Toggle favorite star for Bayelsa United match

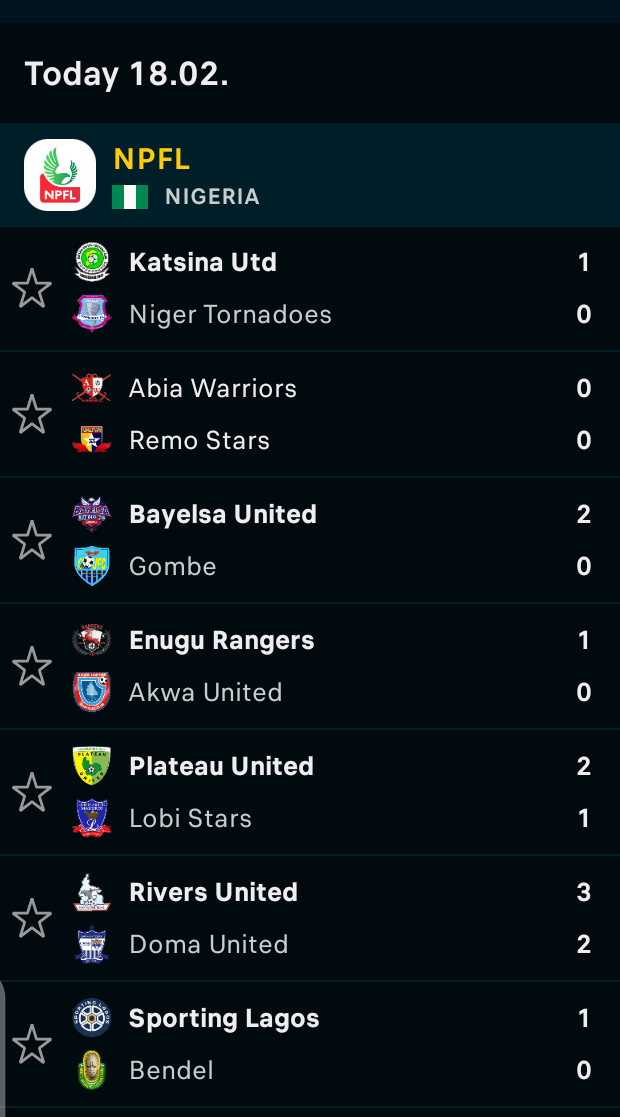(32, 540)
